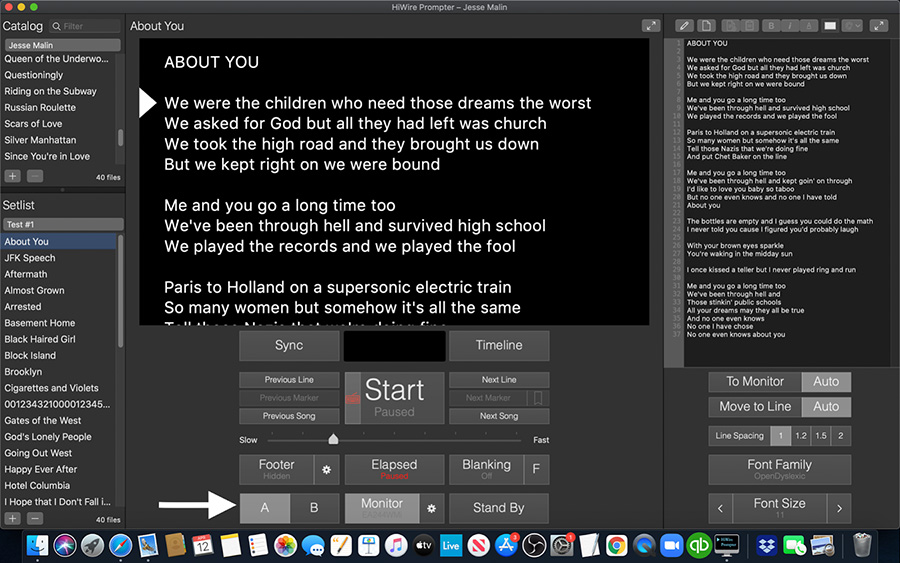900x563 pixels.
Task: Open the Jesse Malin catalog selector
Action: pos(63,45)
